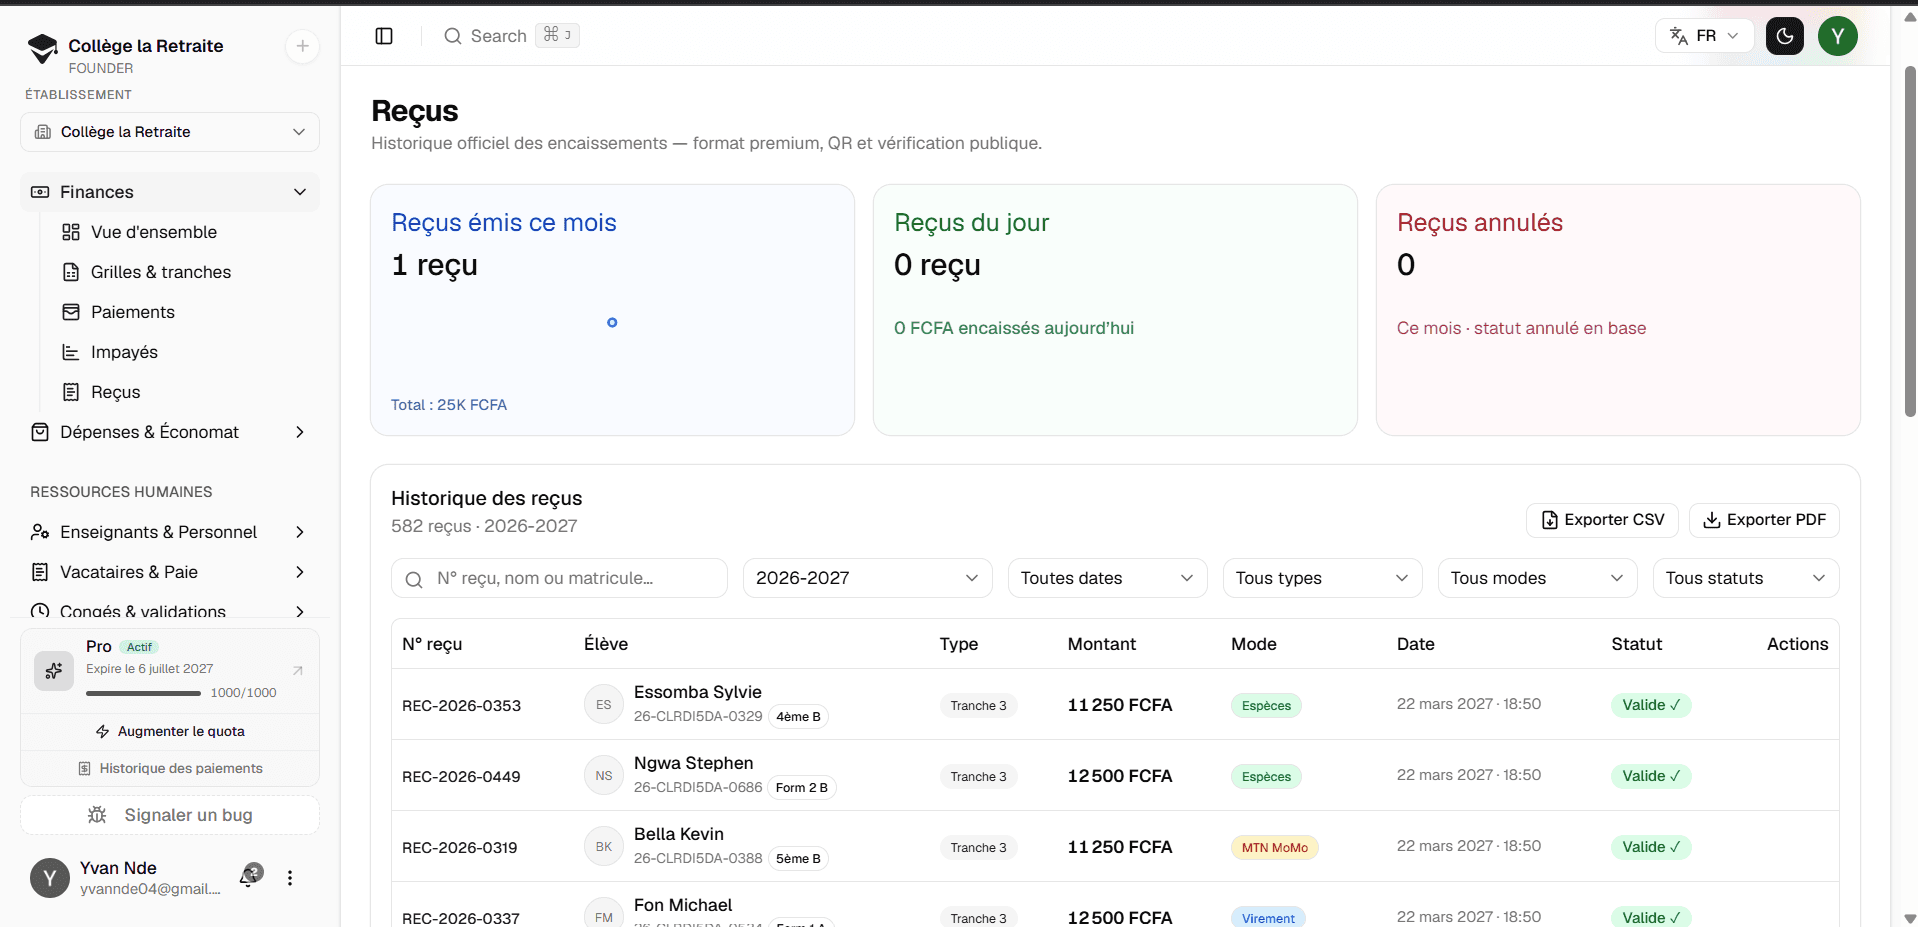
Task: Click the Finances wallet icon
Action: pyautogui.click(x=40, y=192)
